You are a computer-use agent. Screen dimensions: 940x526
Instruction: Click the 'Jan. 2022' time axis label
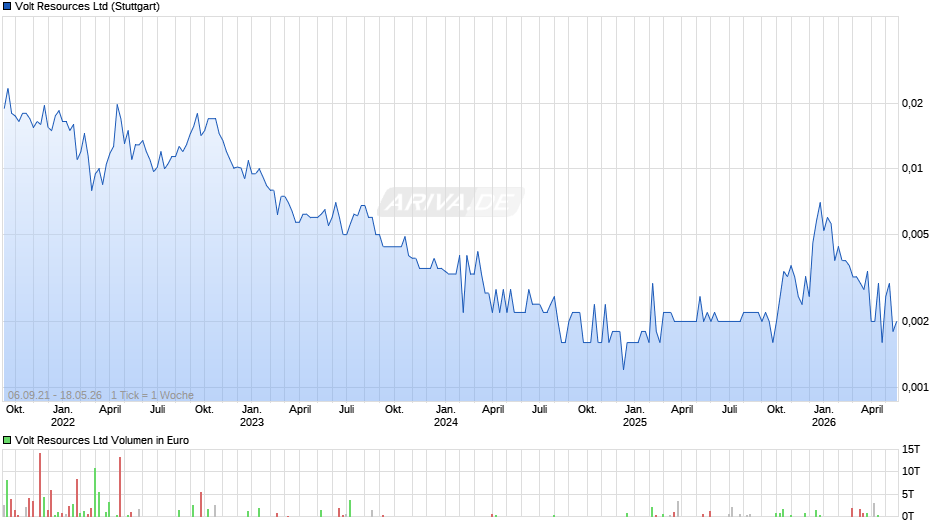(x=63, y=416)
